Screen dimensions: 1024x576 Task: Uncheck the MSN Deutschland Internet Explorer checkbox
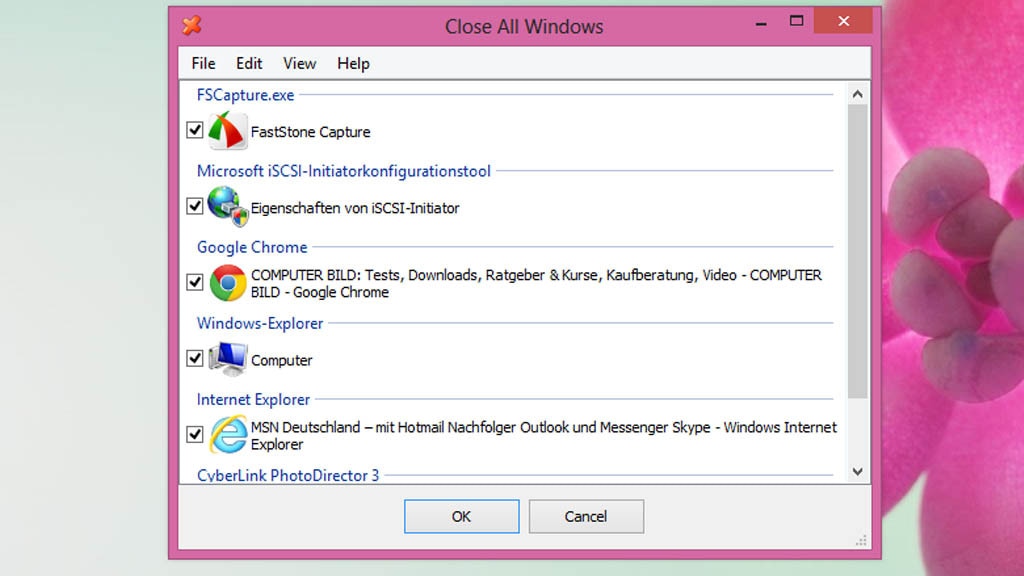195,434
